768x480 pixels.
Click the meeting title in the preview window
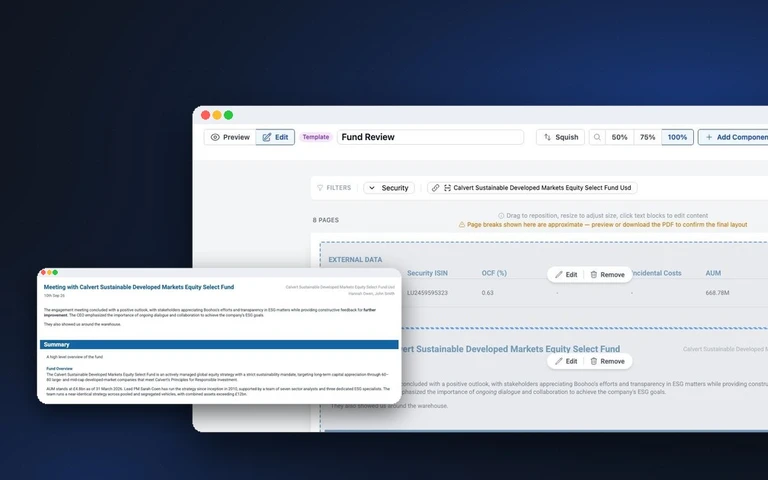(139, 287)
